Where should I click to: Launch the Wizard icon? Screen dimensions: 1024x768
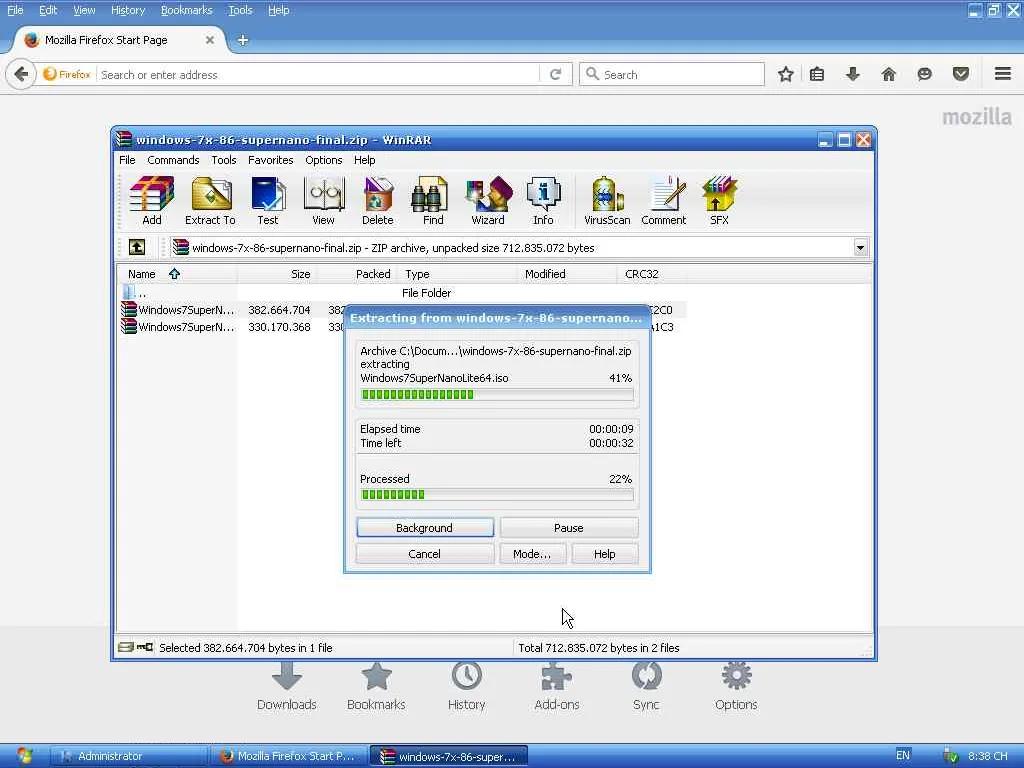pyautogui.click(x=488, y=200)
